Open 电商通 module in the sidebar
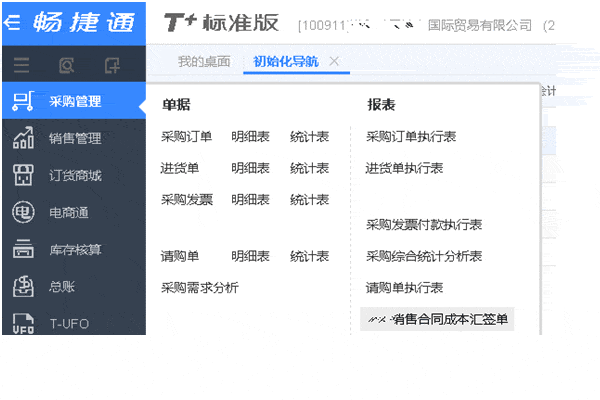Screen dimensions: 600x400 (x=74, y=212)
